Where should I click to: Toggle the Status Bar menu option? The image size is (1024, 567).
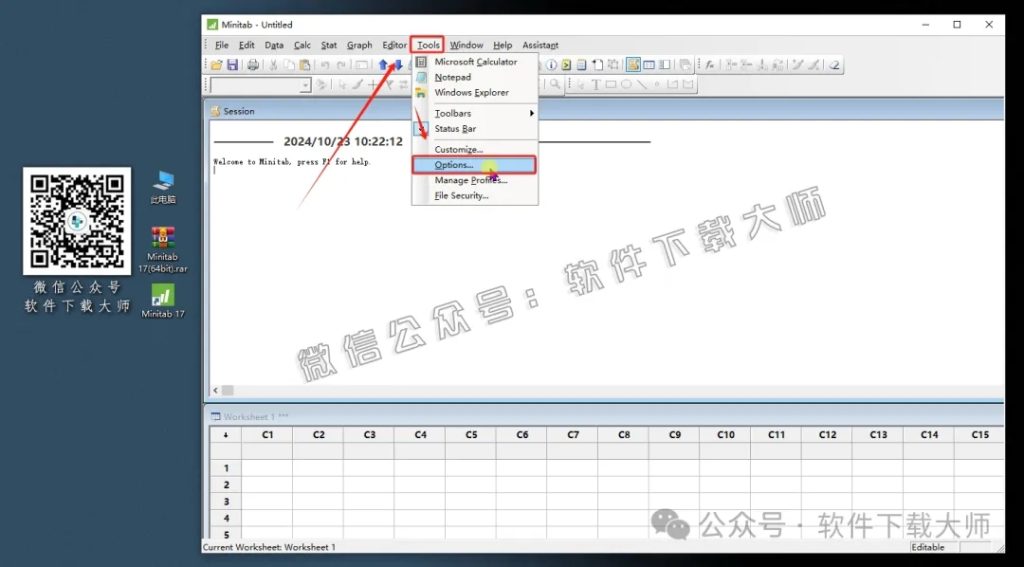pos(475,129)
